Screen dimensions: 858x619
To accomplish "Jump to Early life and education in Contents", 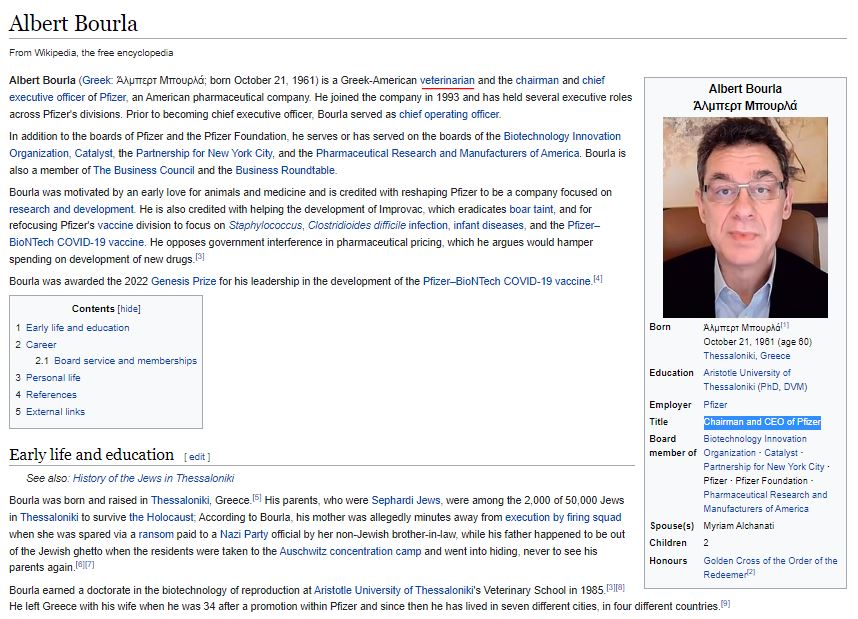I will (78, 328).
